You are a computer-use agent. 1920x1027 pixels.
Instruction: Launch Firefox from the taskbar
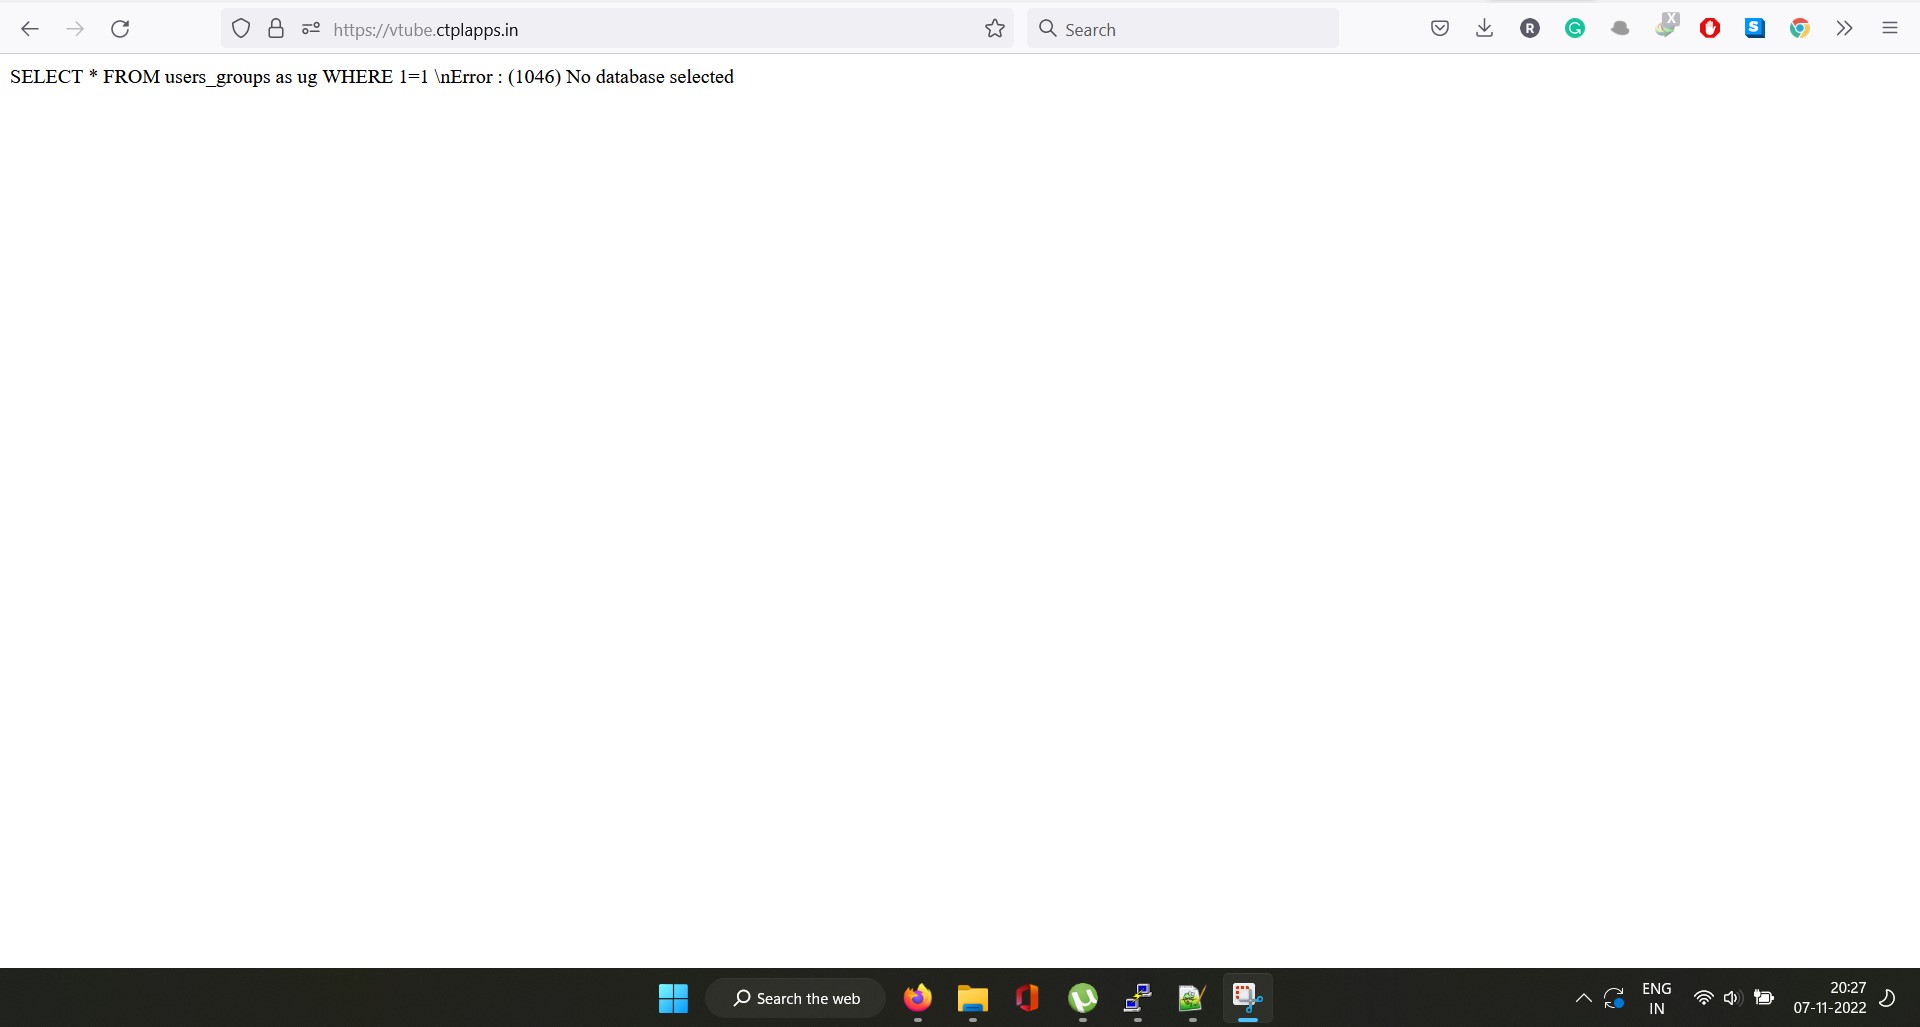(x=919, y=997)
